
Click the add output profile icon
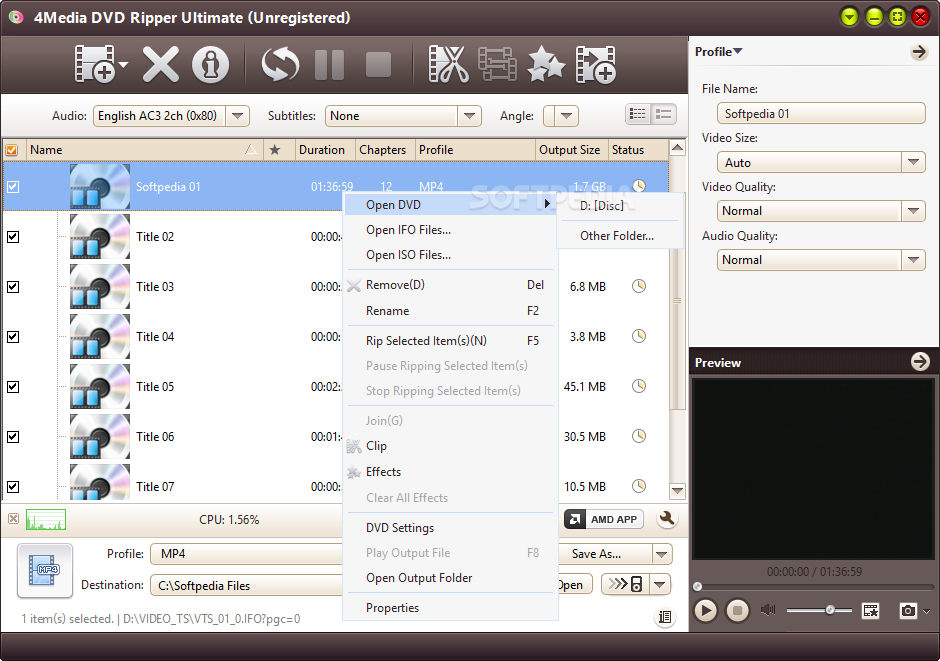(x=595, y=64)
